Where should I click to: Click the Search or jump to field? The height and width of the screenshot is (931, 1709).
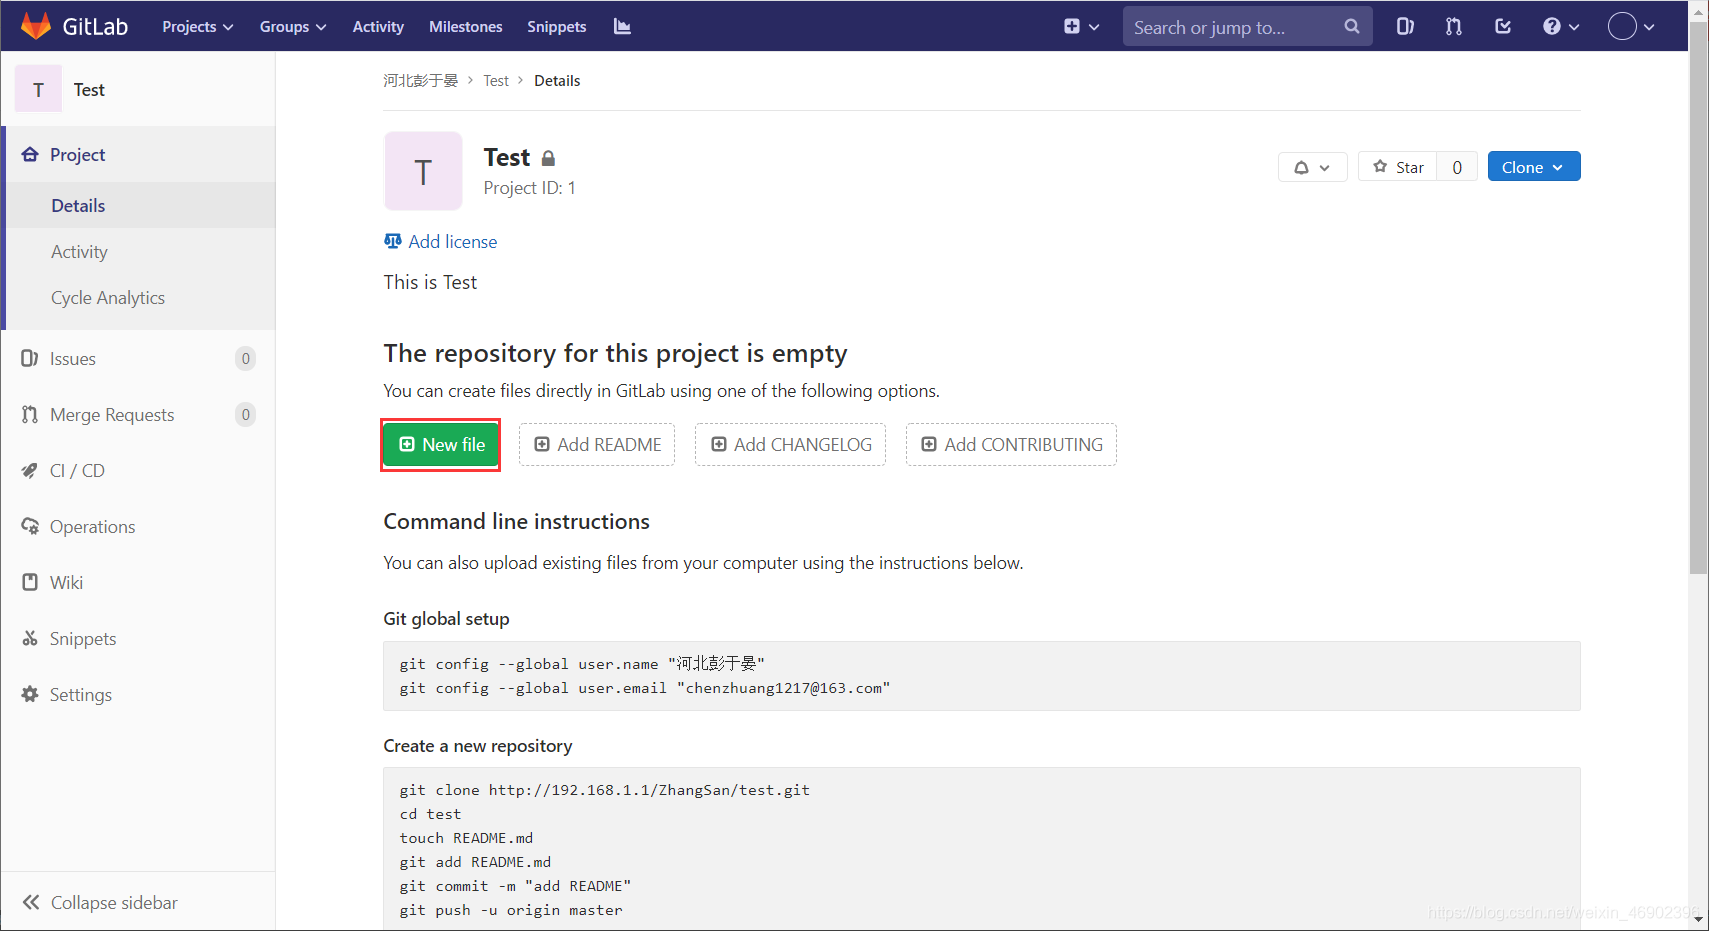pos(1247,27)
